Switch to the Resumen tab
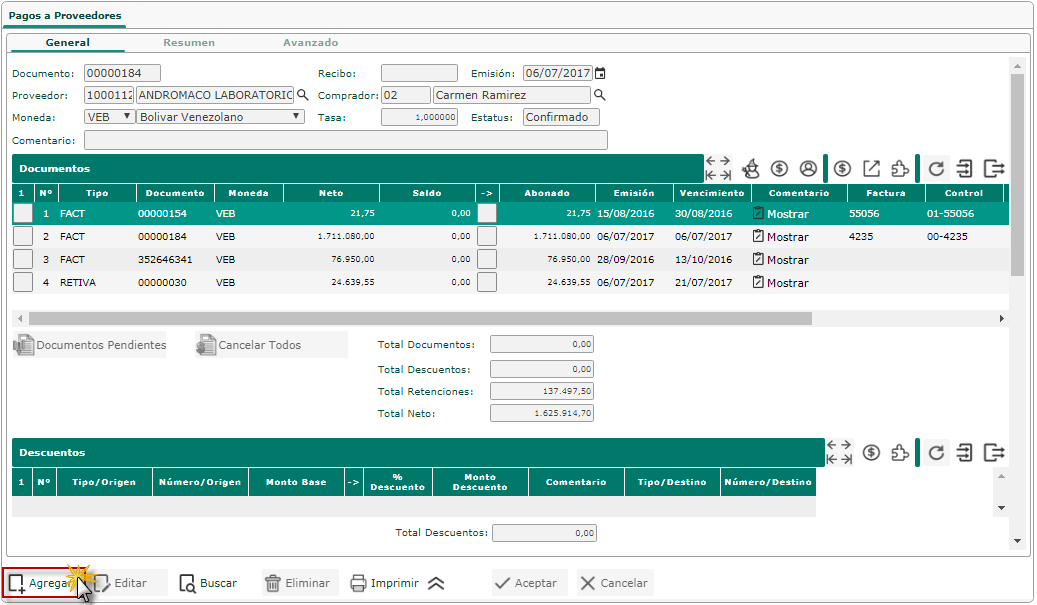The image size is (1037, 605). tap(189, 43)
